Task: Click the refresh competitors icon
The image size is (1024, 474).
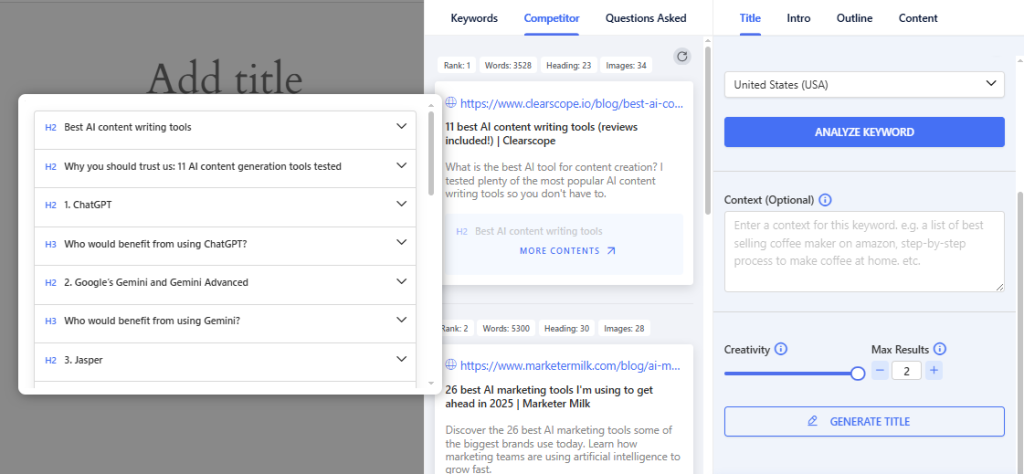Action: 682,57
